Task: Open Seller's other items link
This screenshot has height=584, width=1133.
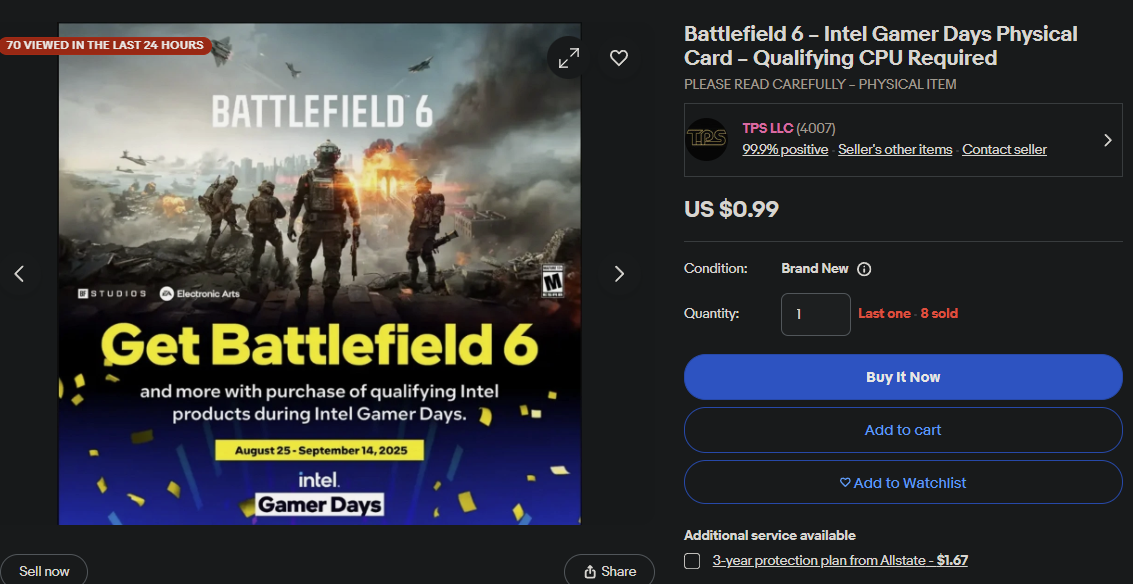Action: (x=895, y=150)
